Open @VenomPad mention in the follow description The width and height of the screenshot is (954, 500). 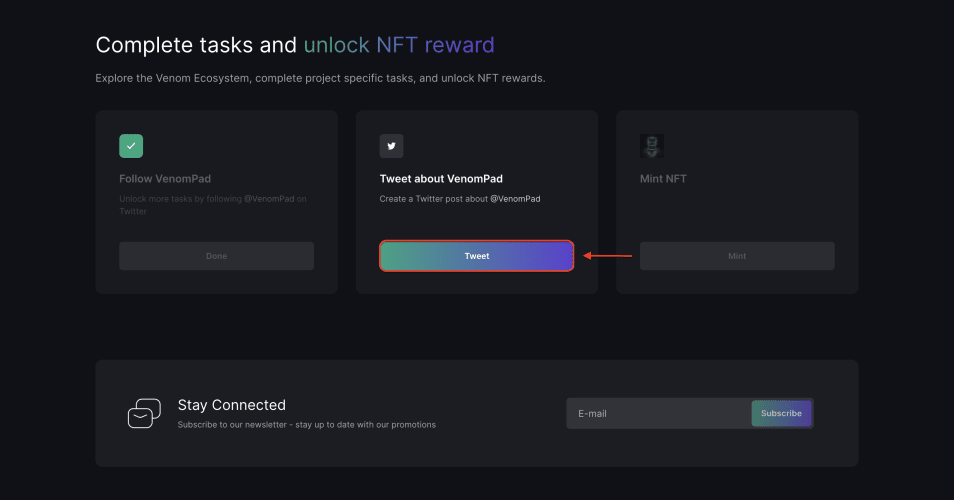[269, 199]
